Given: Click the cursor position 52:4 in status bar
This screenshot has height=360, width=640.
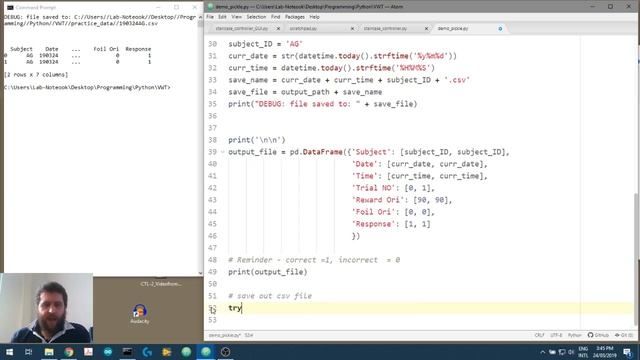Looking at the screenshot, I should pyautogui.click(x=249, y=335).
